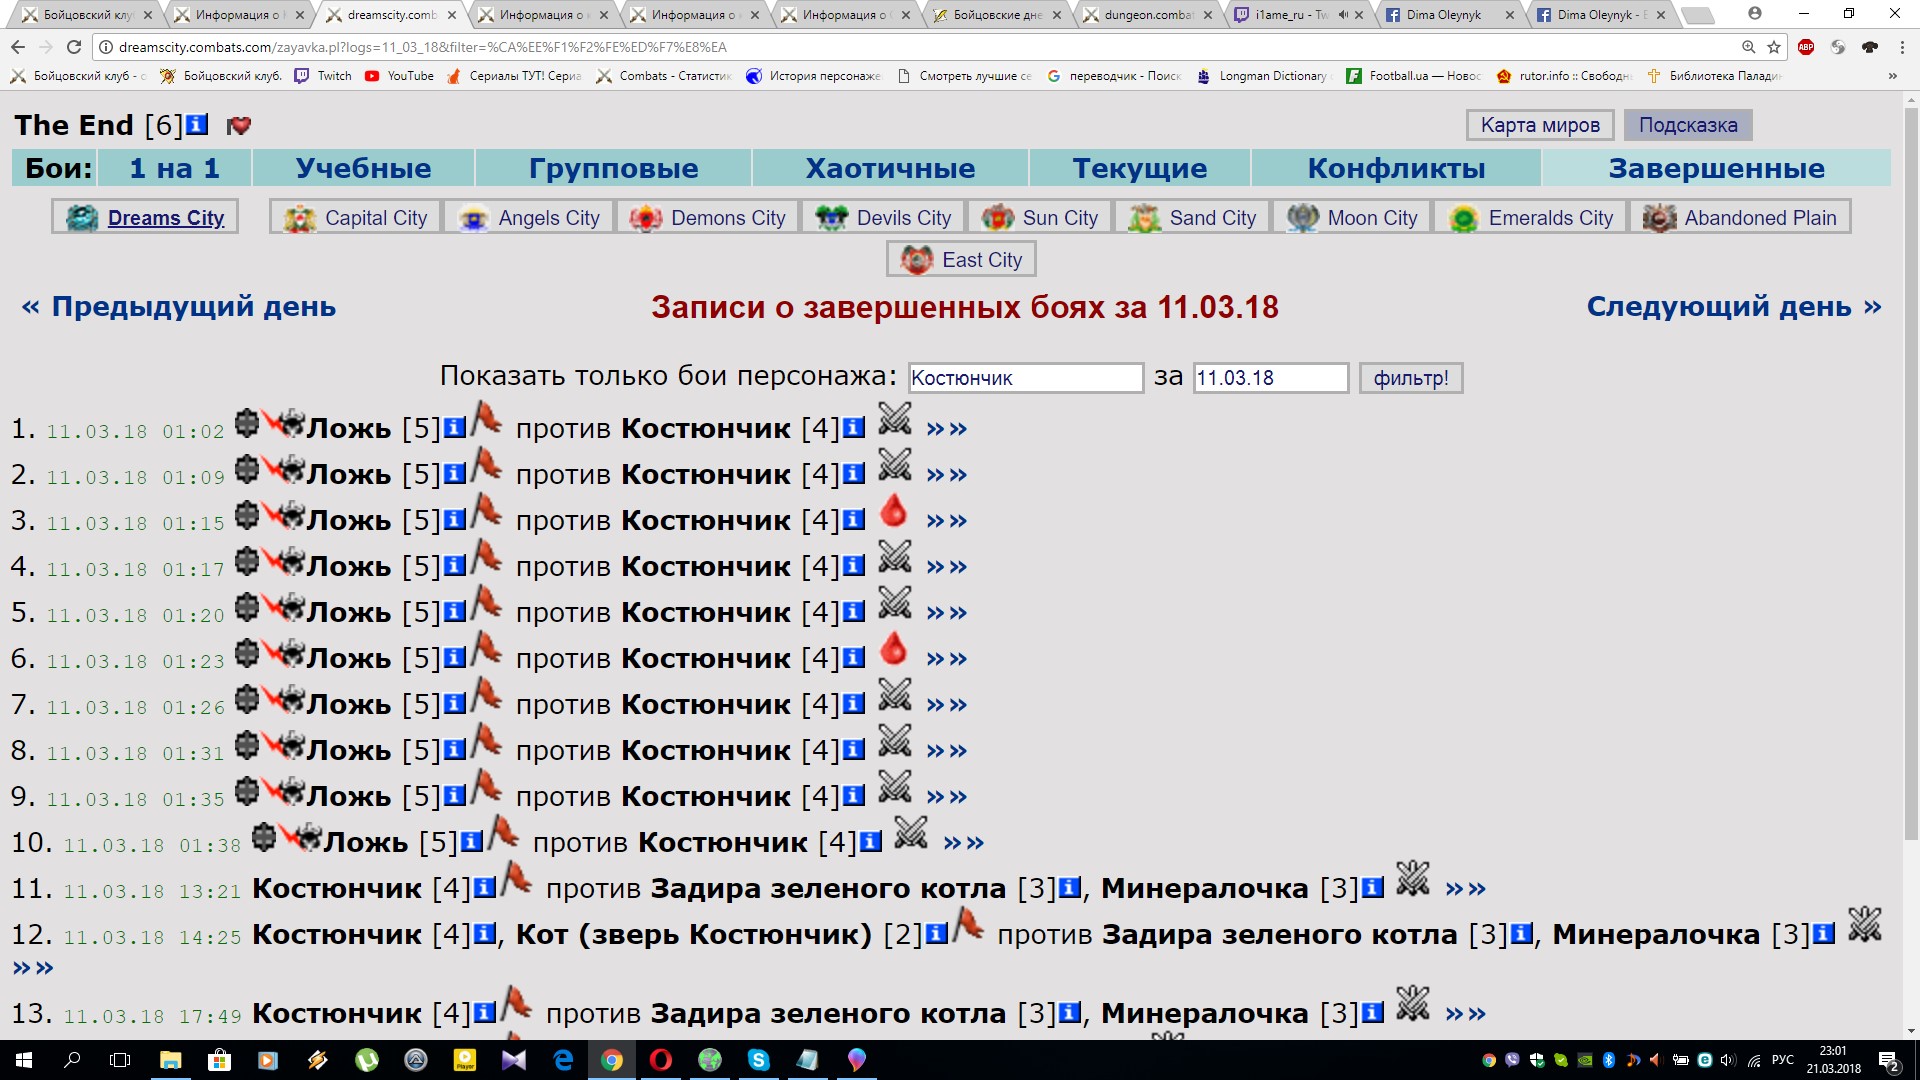Image resolution: width=1920 pixels, height=1080 pixels.
Task: Click the Chrome bookmark star icon
Action: (x=1774, y=47)
